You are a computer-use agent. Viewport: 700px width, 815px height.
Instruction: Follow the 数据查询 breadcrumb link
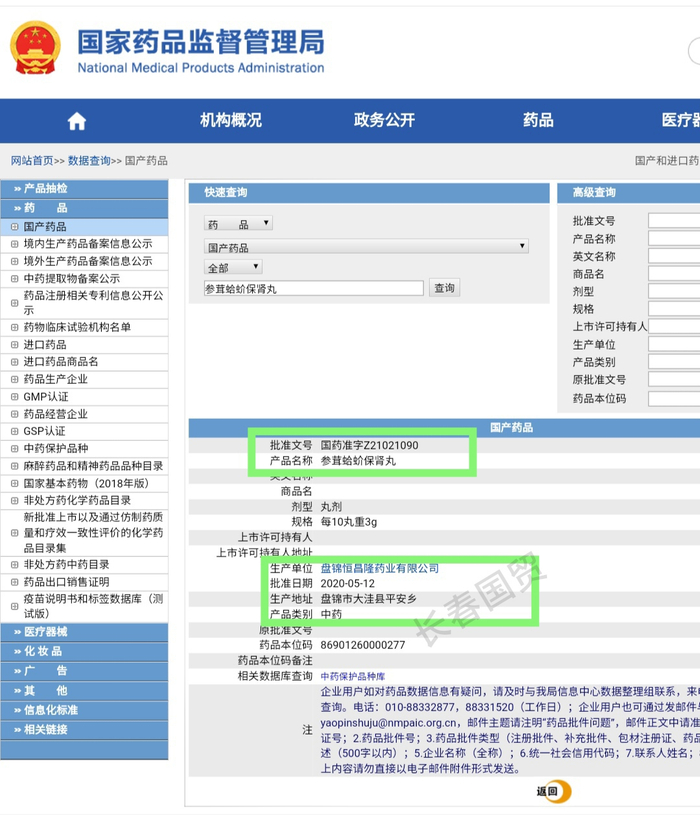click(89, 161)
